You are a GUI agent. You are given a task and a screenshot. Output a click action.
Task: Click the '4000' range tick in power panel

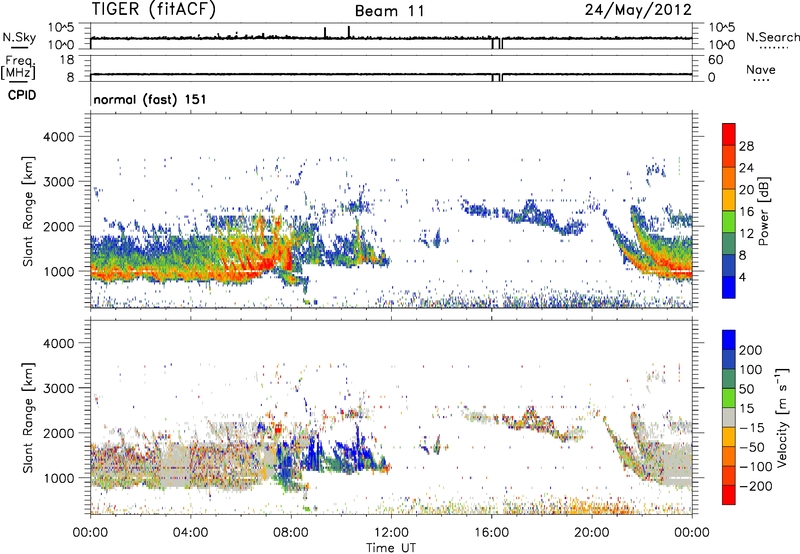coord(59,137)
